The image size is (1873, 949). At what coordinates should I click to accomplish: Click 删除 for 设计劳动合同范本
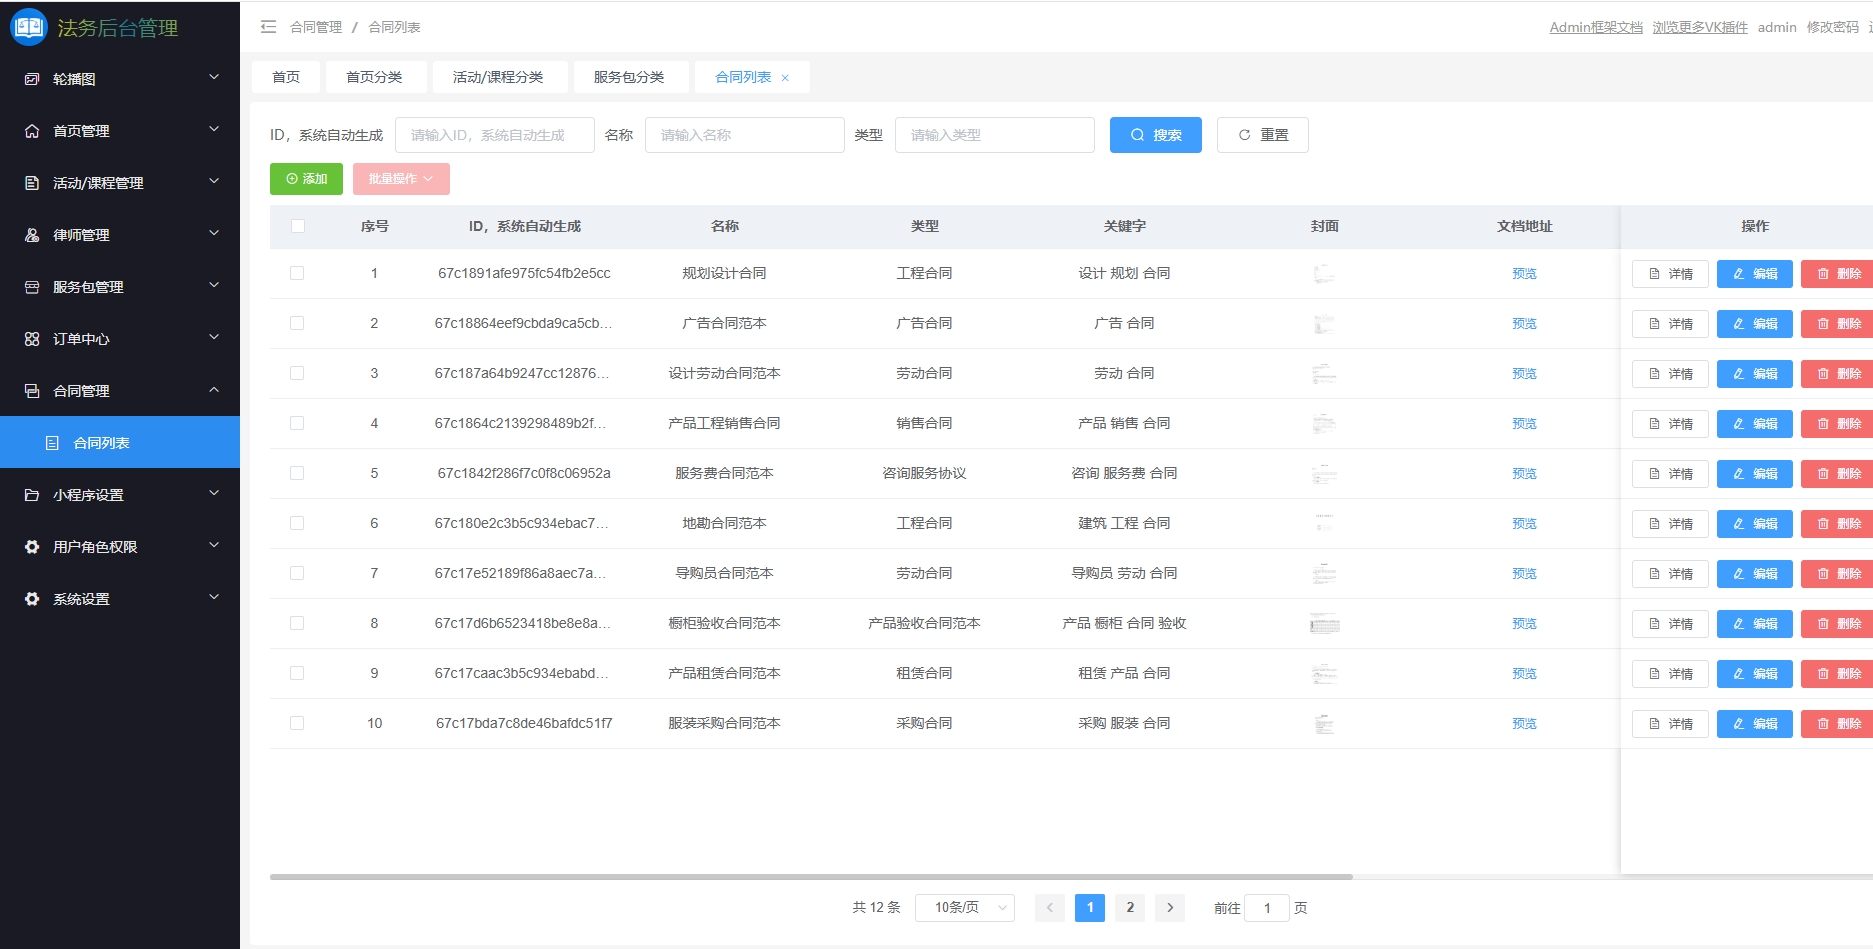pos(1838,374)
